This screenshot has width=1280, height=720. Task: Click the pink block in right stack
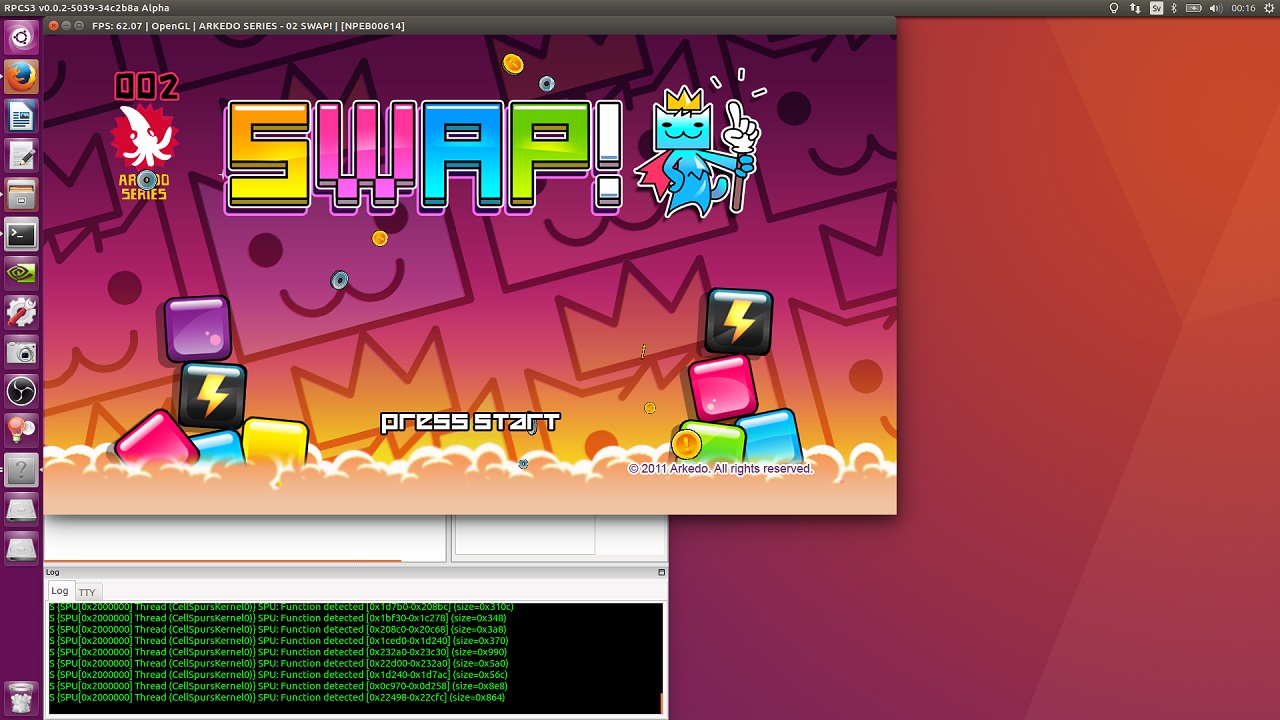722,387
